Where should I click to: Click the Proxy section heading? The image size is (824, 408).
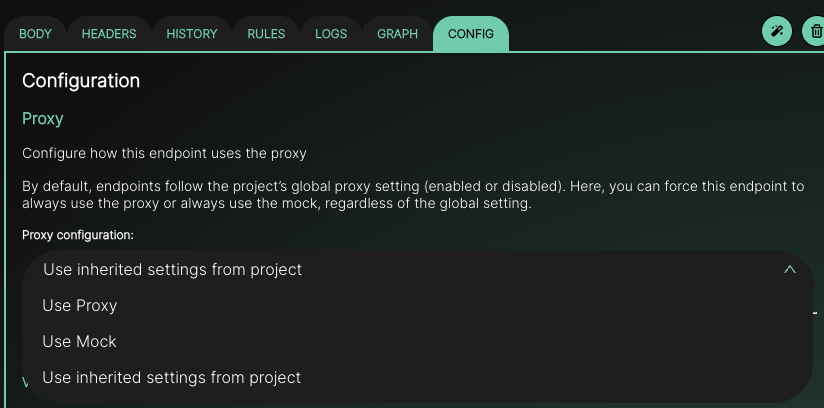point(43,118)
